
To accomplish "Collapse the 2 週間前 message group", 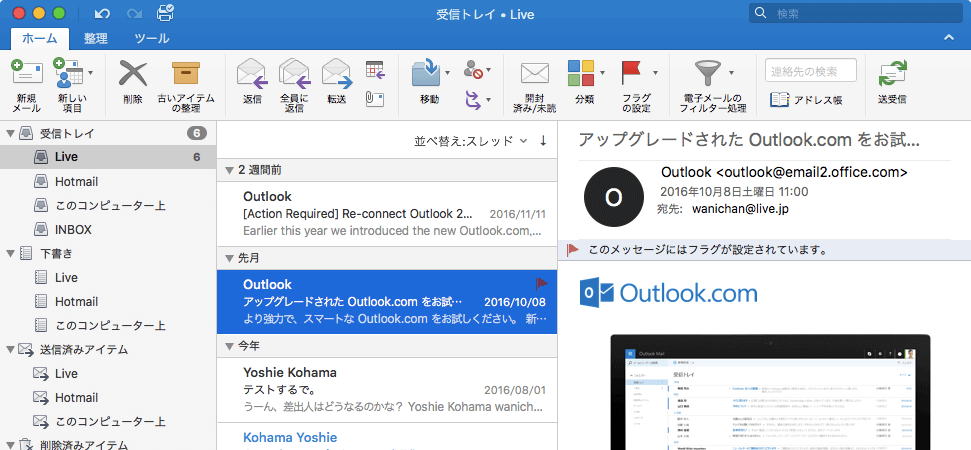I will pyautogui.click(x=230, y=170).
